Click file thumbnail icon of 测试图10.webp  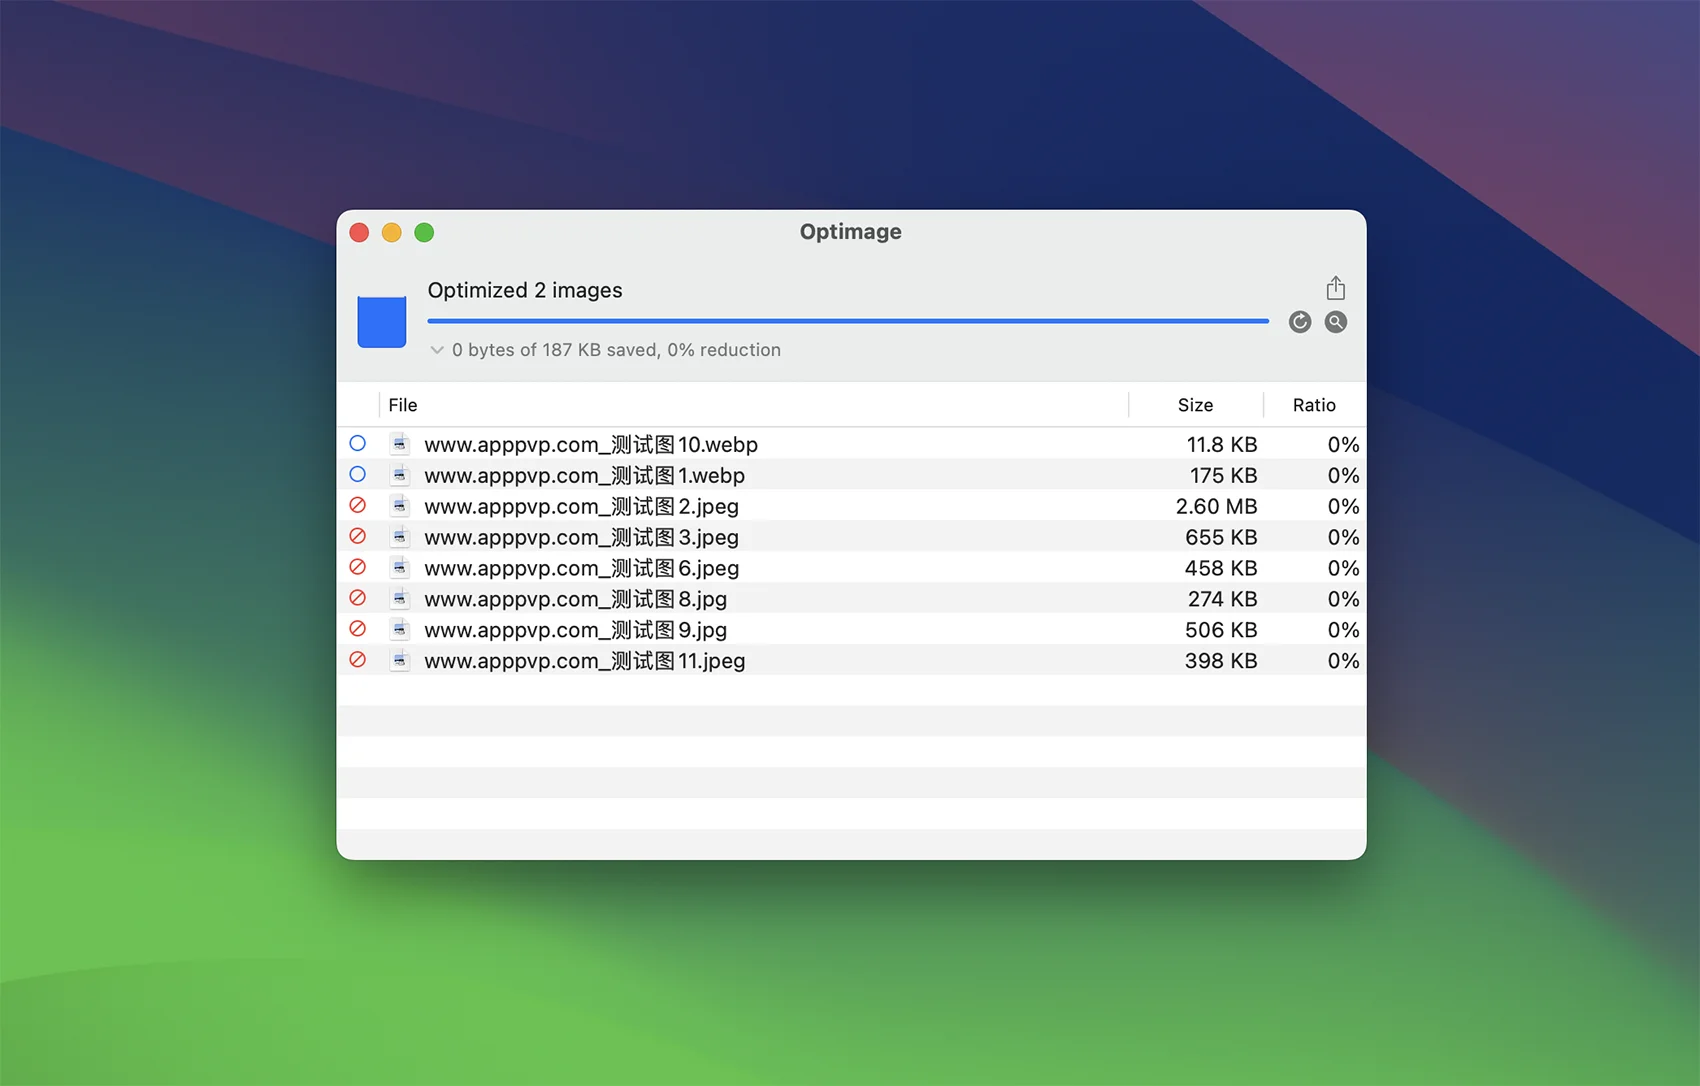[399, 444]
